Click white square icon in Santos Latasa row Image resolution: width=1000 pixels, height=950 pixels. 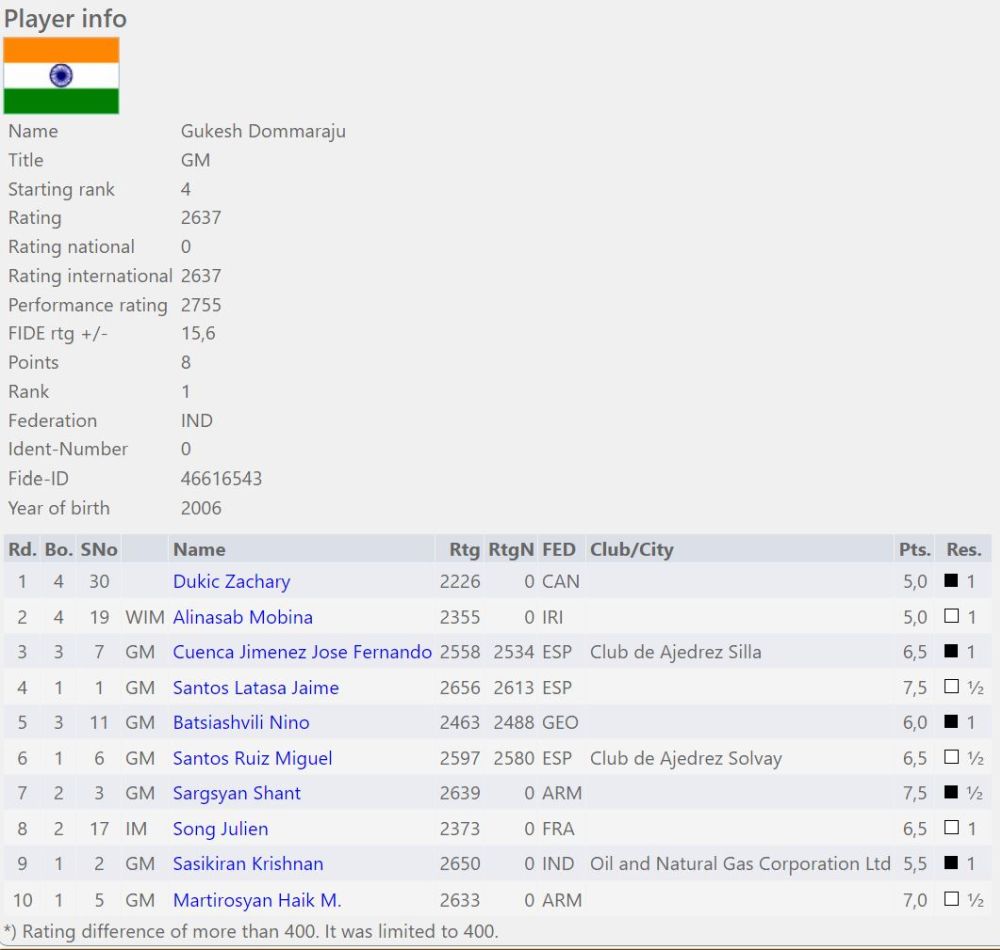tap(951, 687)
